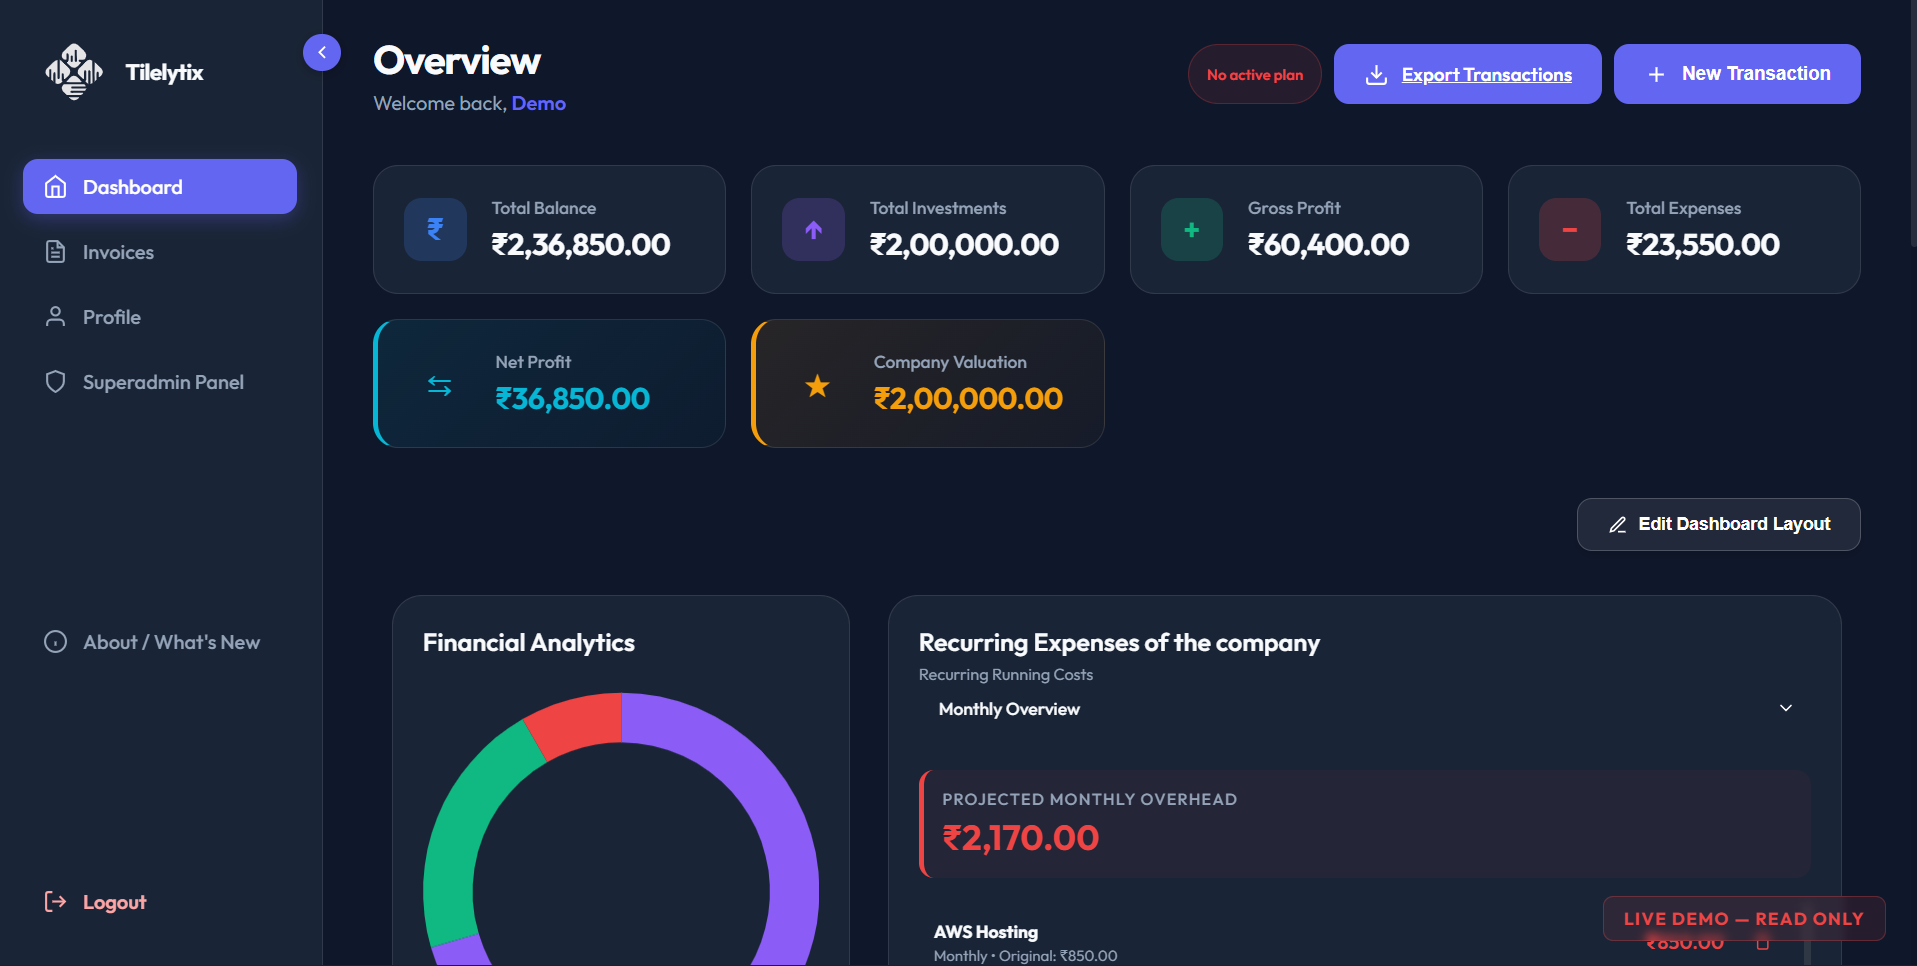Viewport: 1917px width, 966px height.
Task: Click the Dashboard home icon
Action: 56,187
